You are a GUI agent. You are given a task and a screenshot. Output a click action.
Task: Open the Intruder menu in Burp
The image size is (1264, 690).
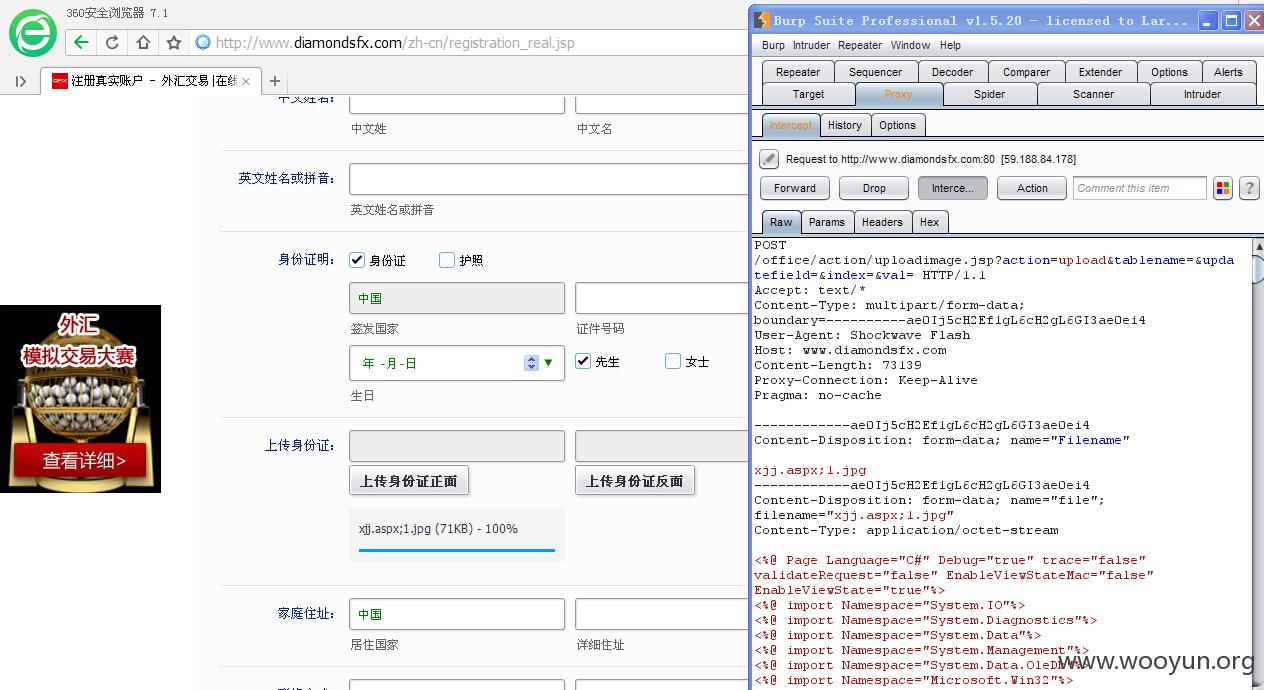(811, 45)
